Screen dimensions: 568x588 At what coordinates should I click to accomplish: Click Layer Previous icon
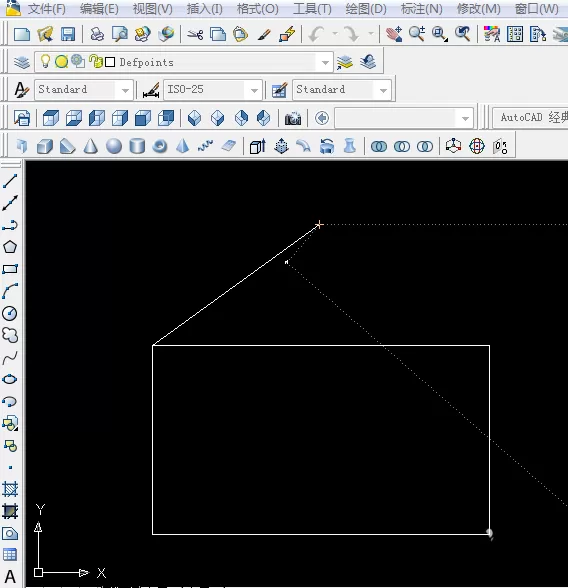pos(368,62)
